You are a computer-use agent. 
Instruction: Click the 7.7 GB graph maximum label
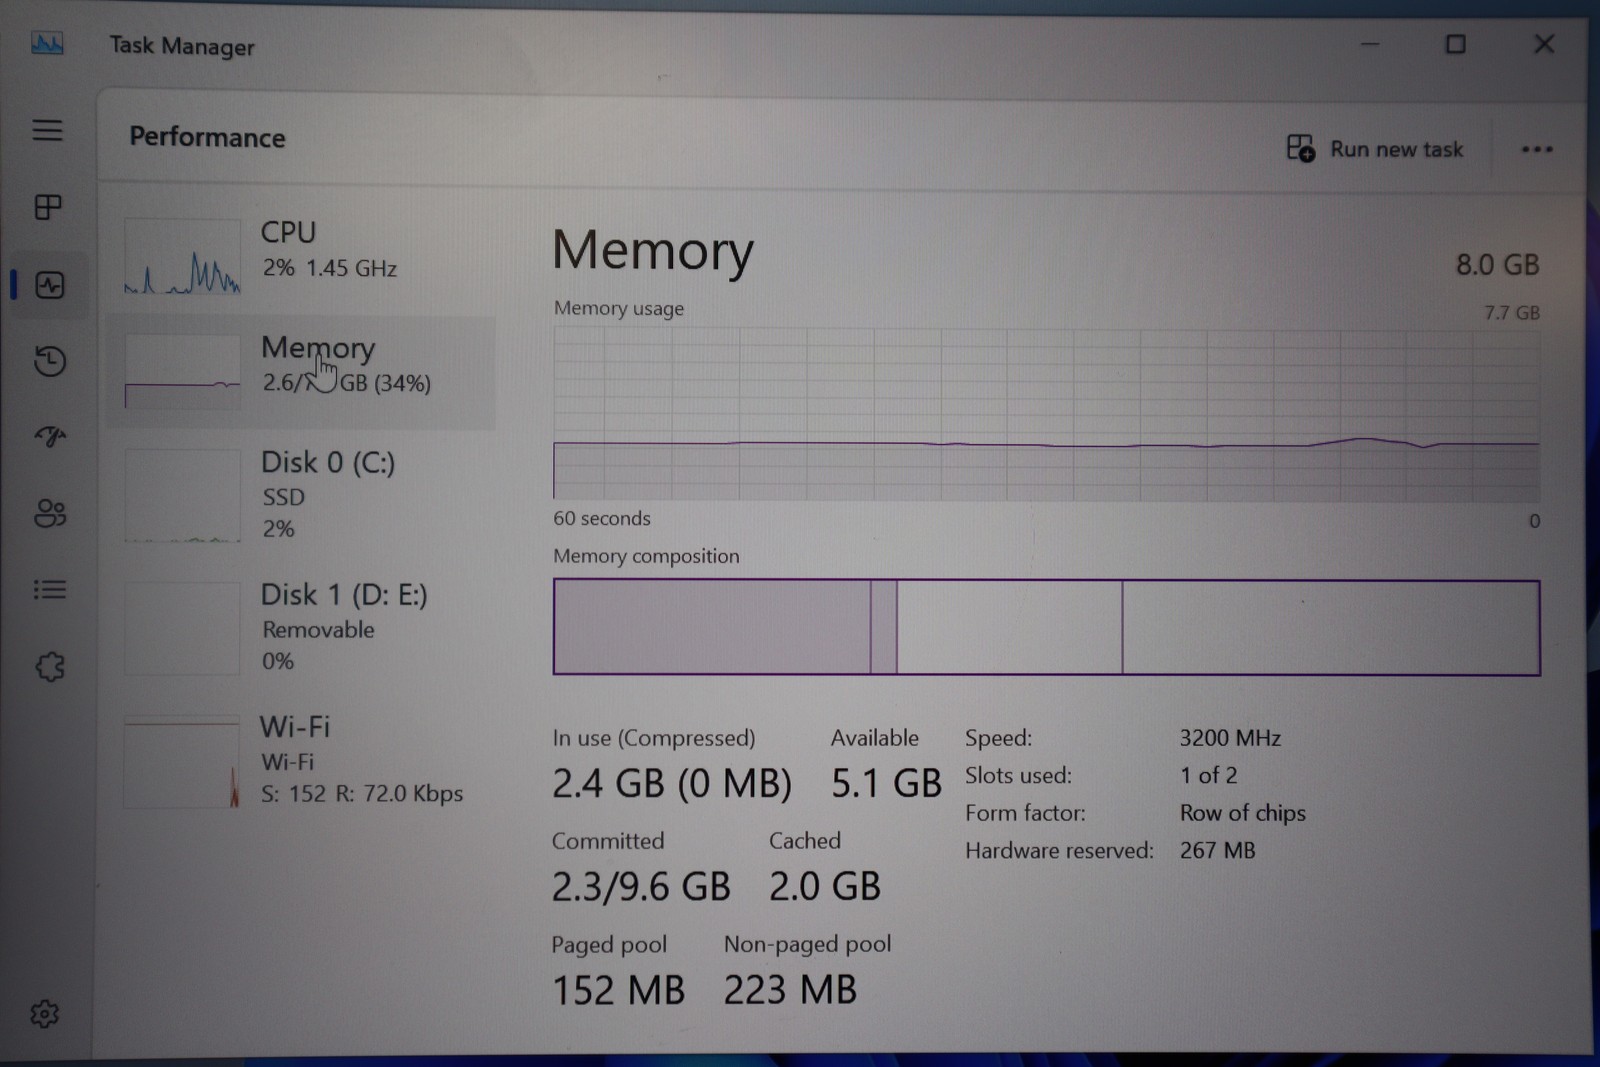tap(1511, 313)
